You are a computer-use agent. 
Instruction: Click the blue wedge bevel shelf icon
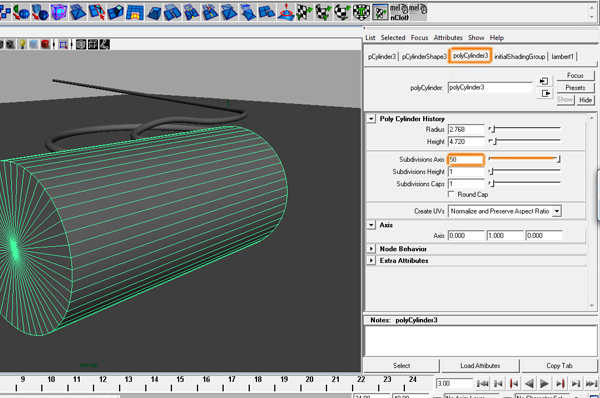tap(153, 13)
